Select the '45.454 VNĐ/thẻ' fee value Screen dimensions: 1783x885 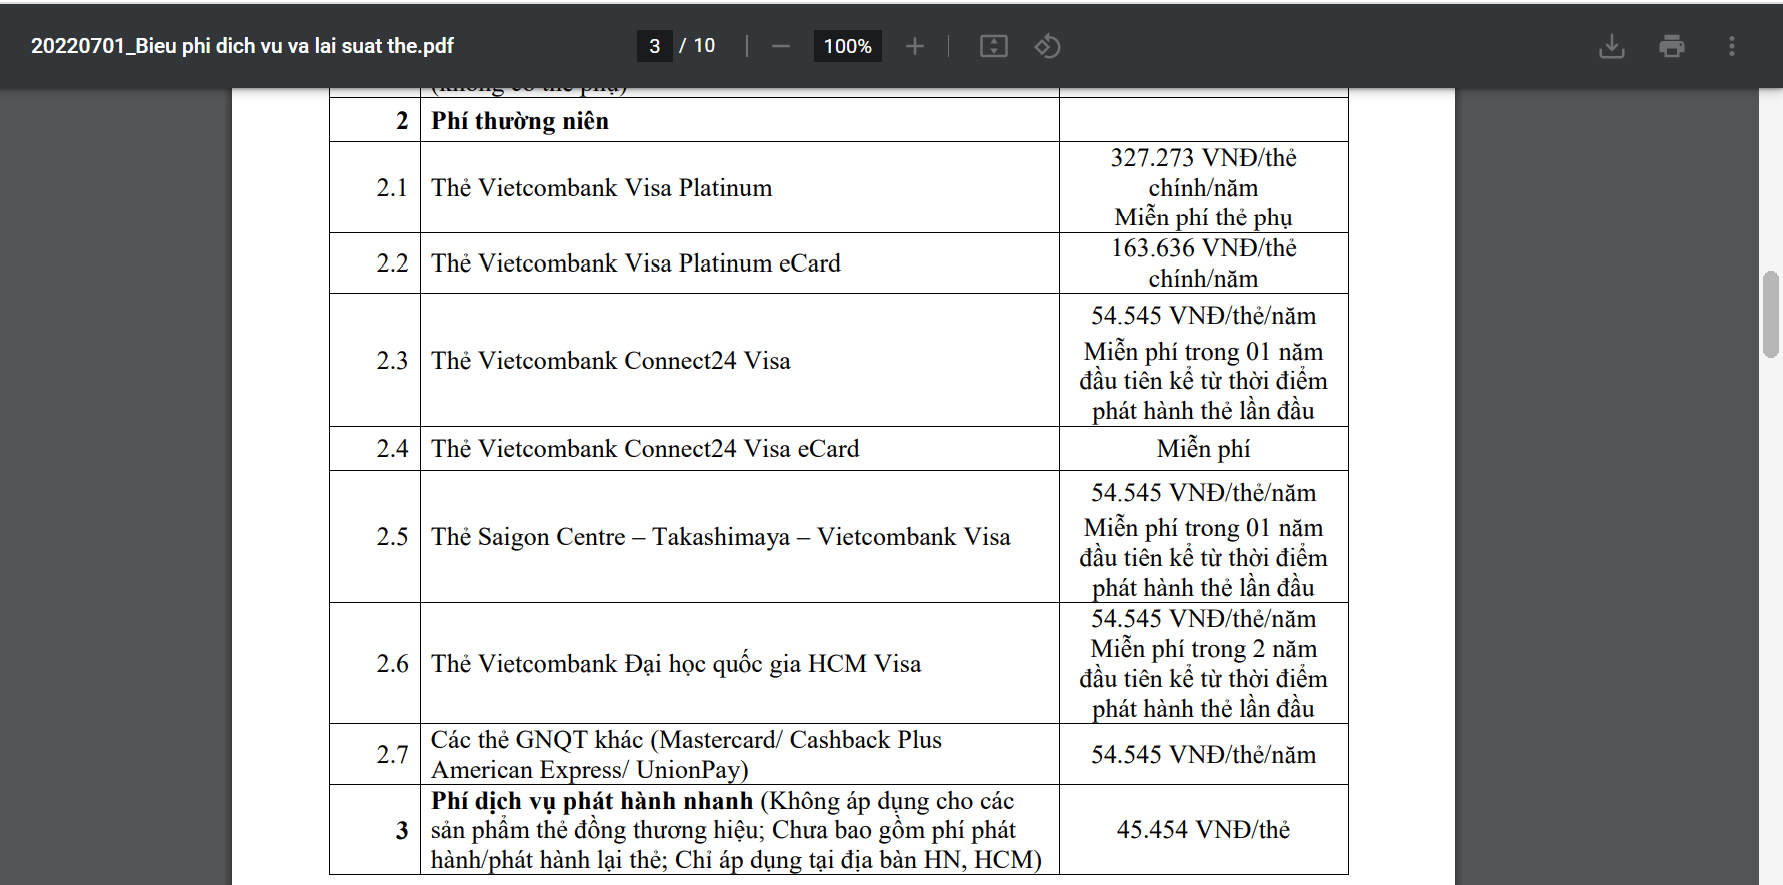1203,830
